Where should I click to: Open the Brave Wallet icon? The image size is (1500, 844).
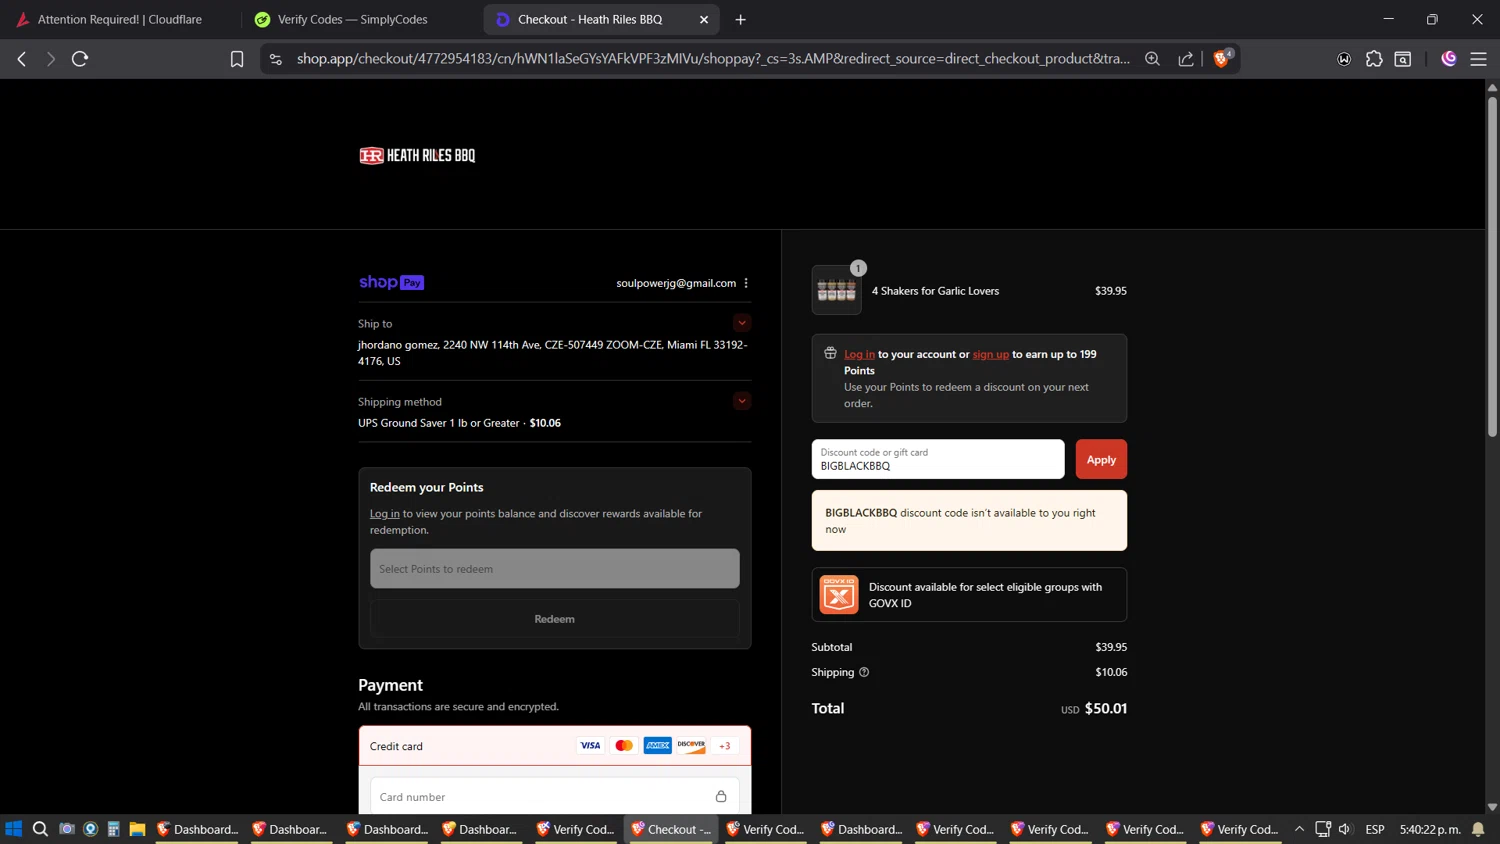(x=1344, y=59)
